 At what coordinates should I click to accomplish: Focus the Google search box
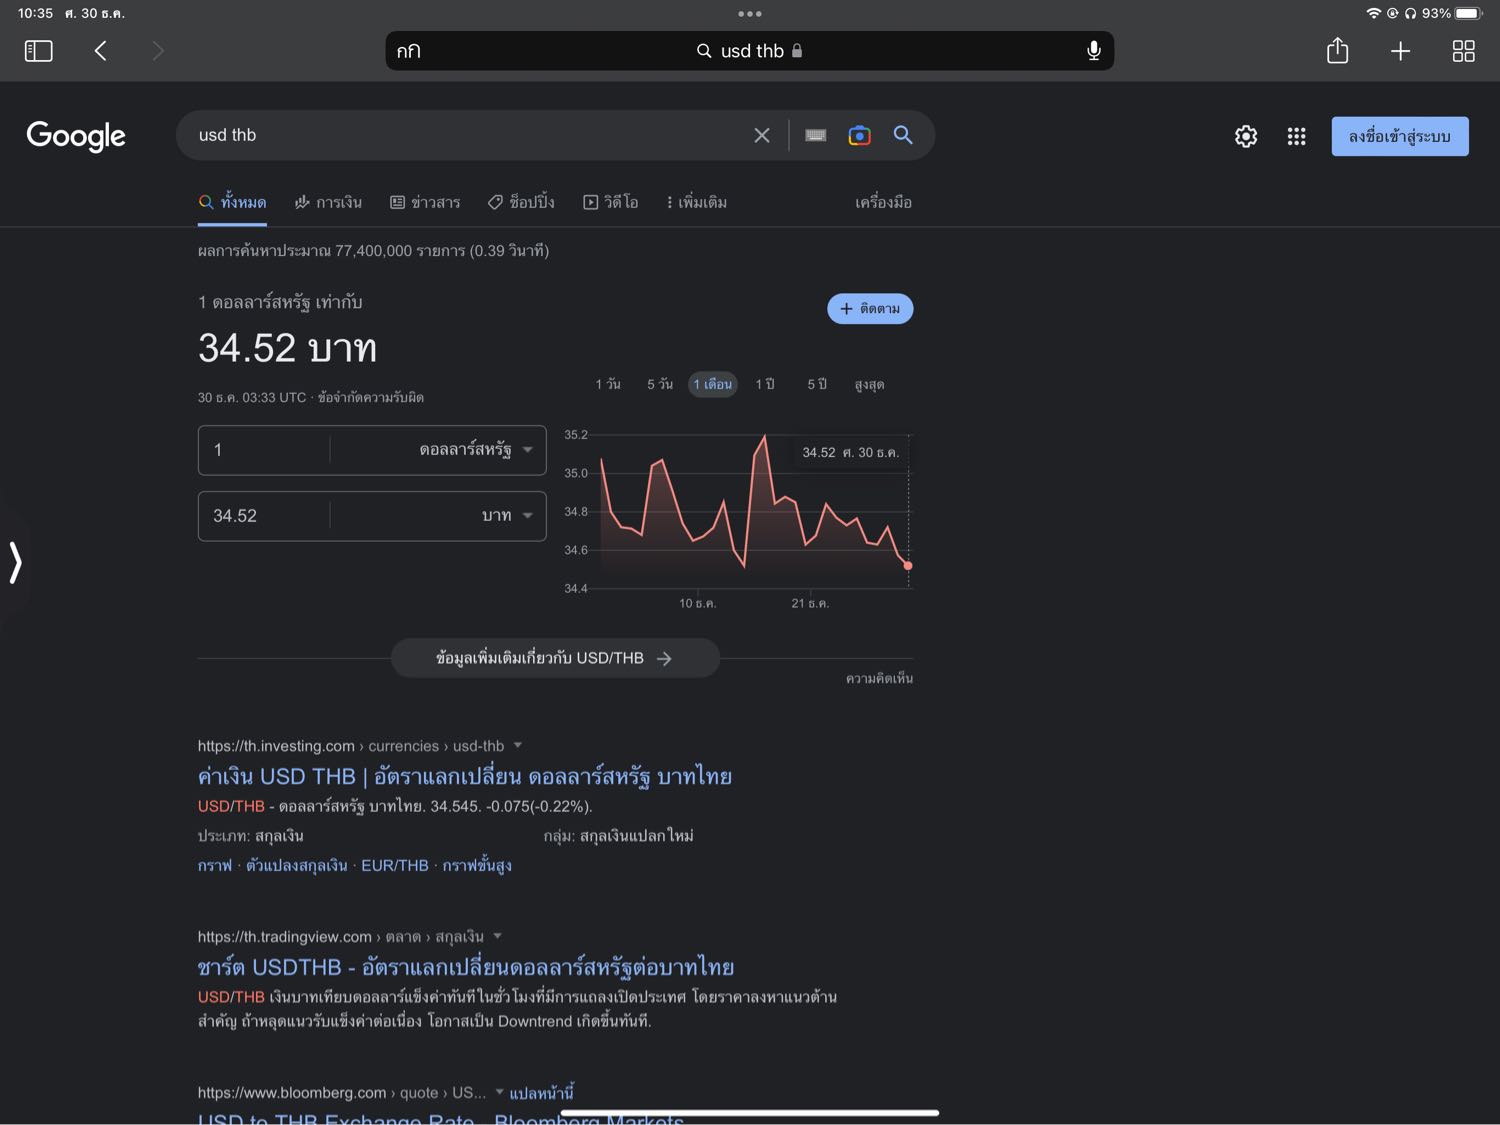point(470,135)
